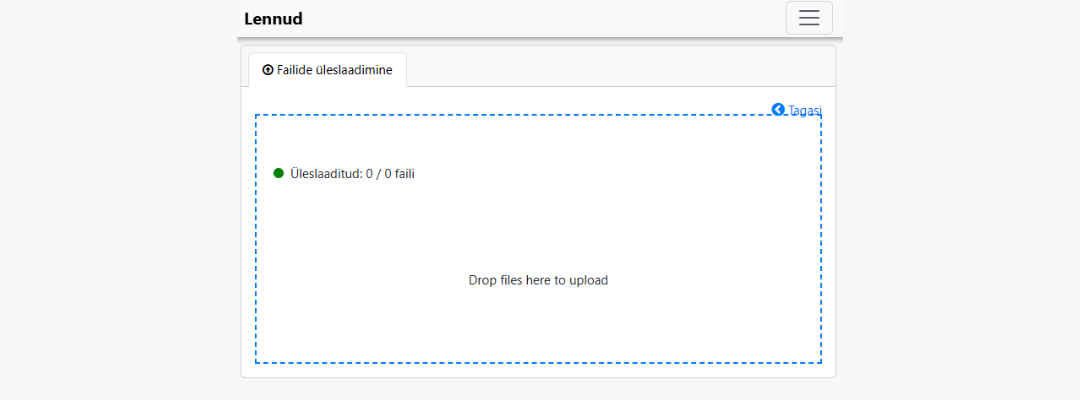Click 'Drop files here to upload' text

[x=538, y=280]
